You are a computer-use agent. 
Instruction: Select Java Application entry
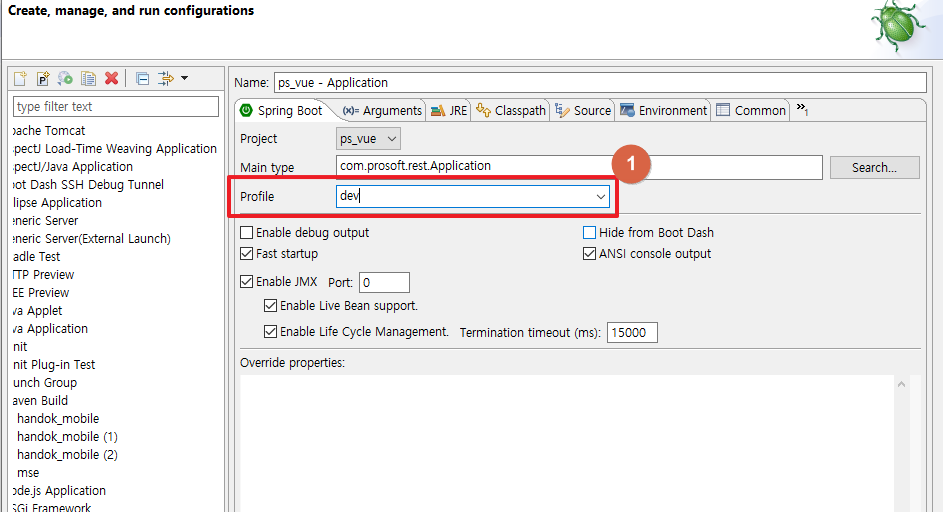[x=51, y=329]
